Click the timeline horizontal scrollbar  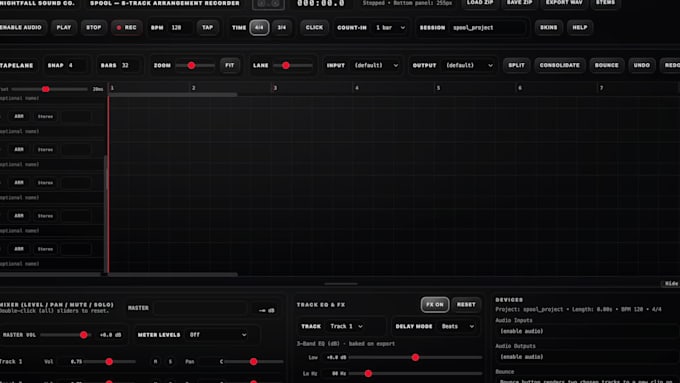point(173,274)
